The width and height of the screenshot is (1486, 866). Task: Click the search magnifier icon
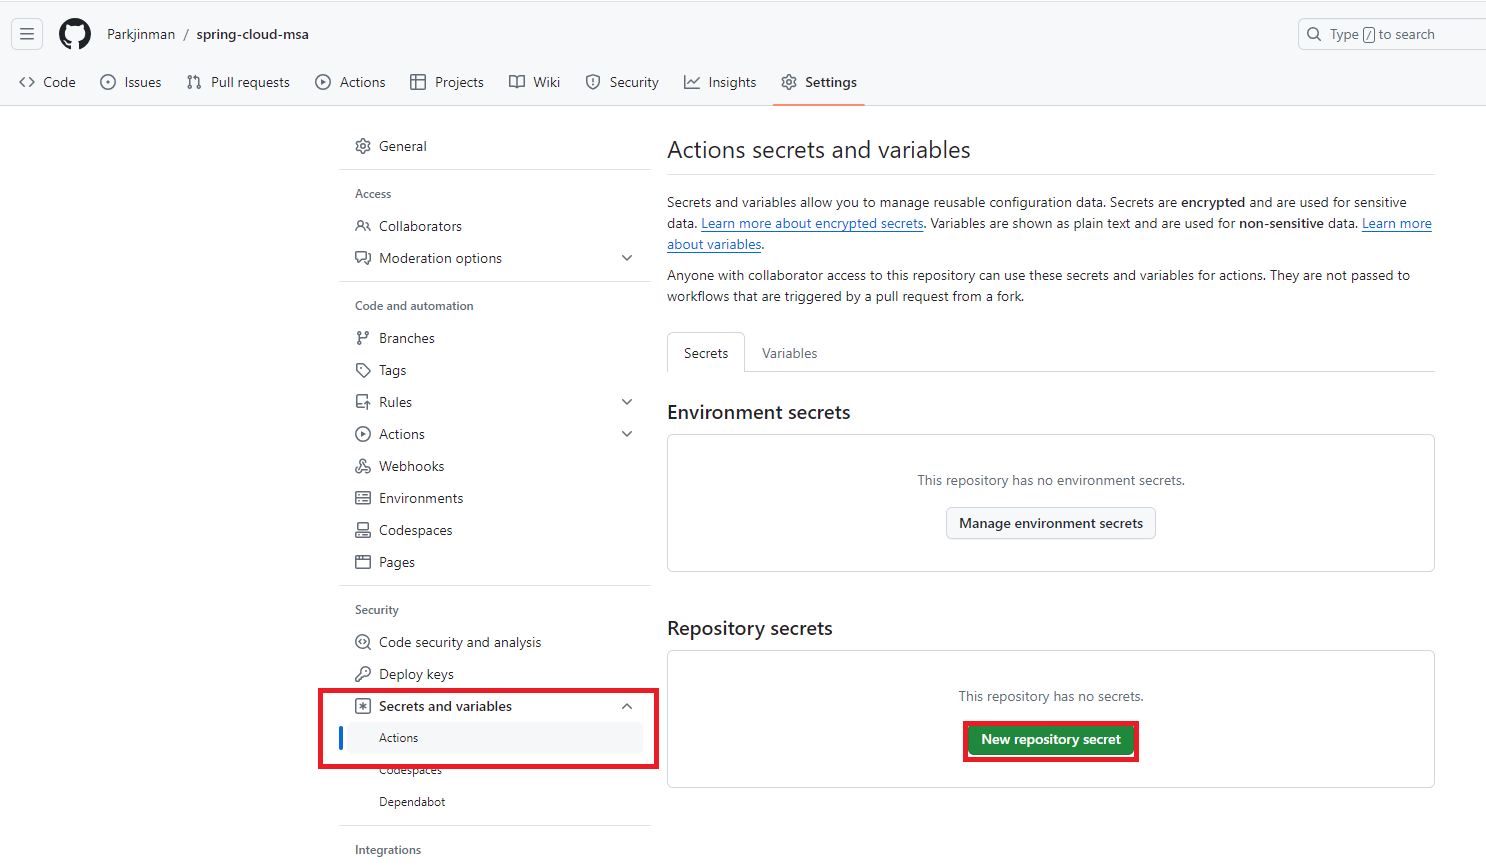pos(1314,34)
